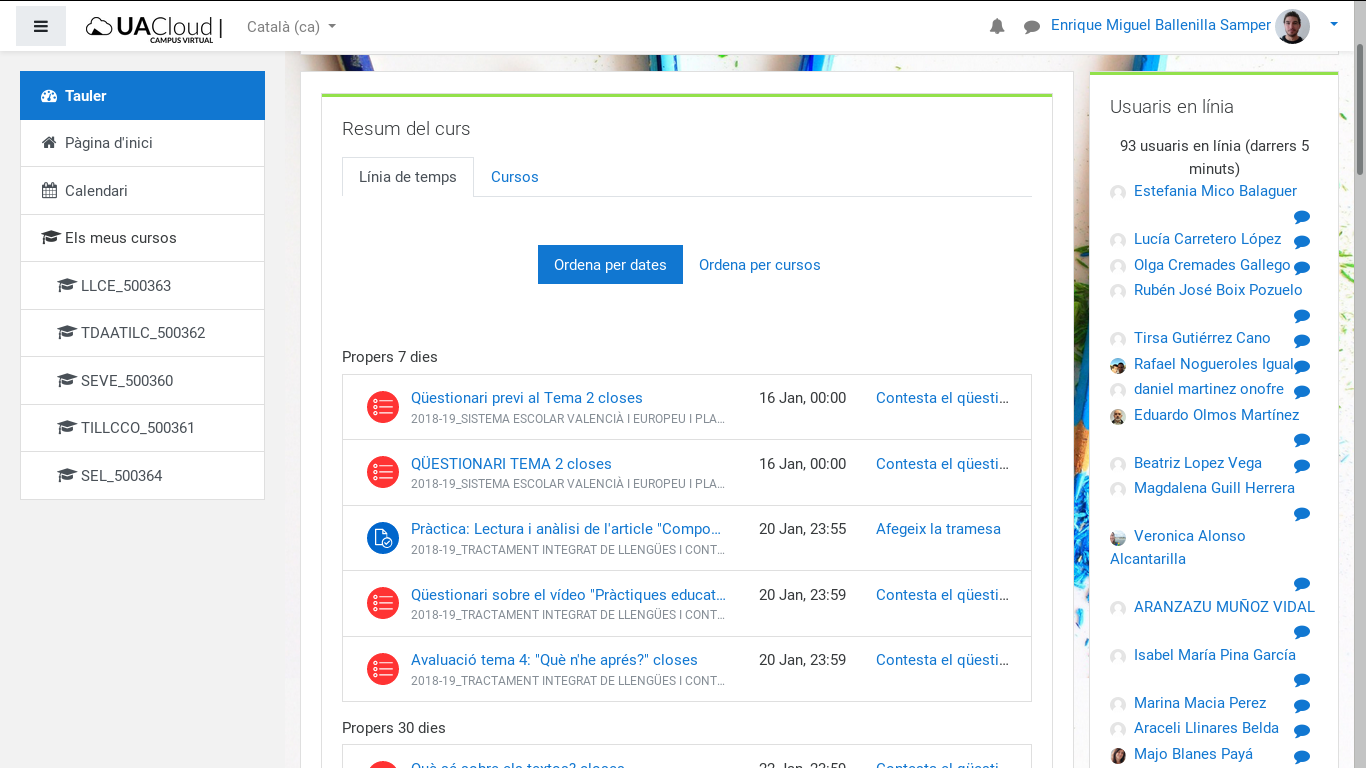Open Avaluació tema 4 "Què n'he aprés?"
The width and height of the screenshot is (1366, 768).
[554, 660]
